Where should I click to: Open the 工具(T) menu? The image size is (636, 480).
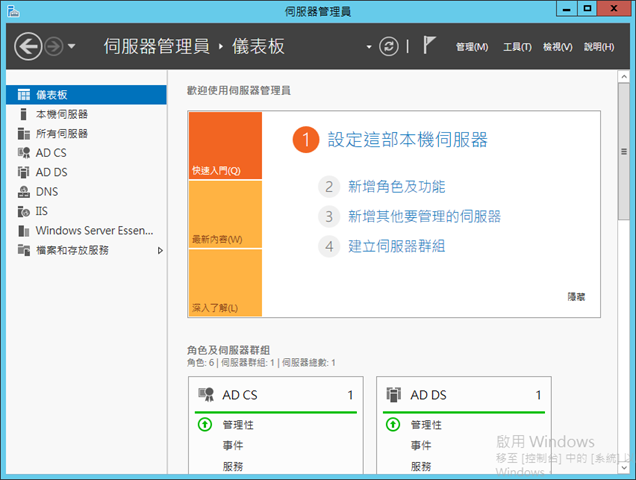coord(517,47)
